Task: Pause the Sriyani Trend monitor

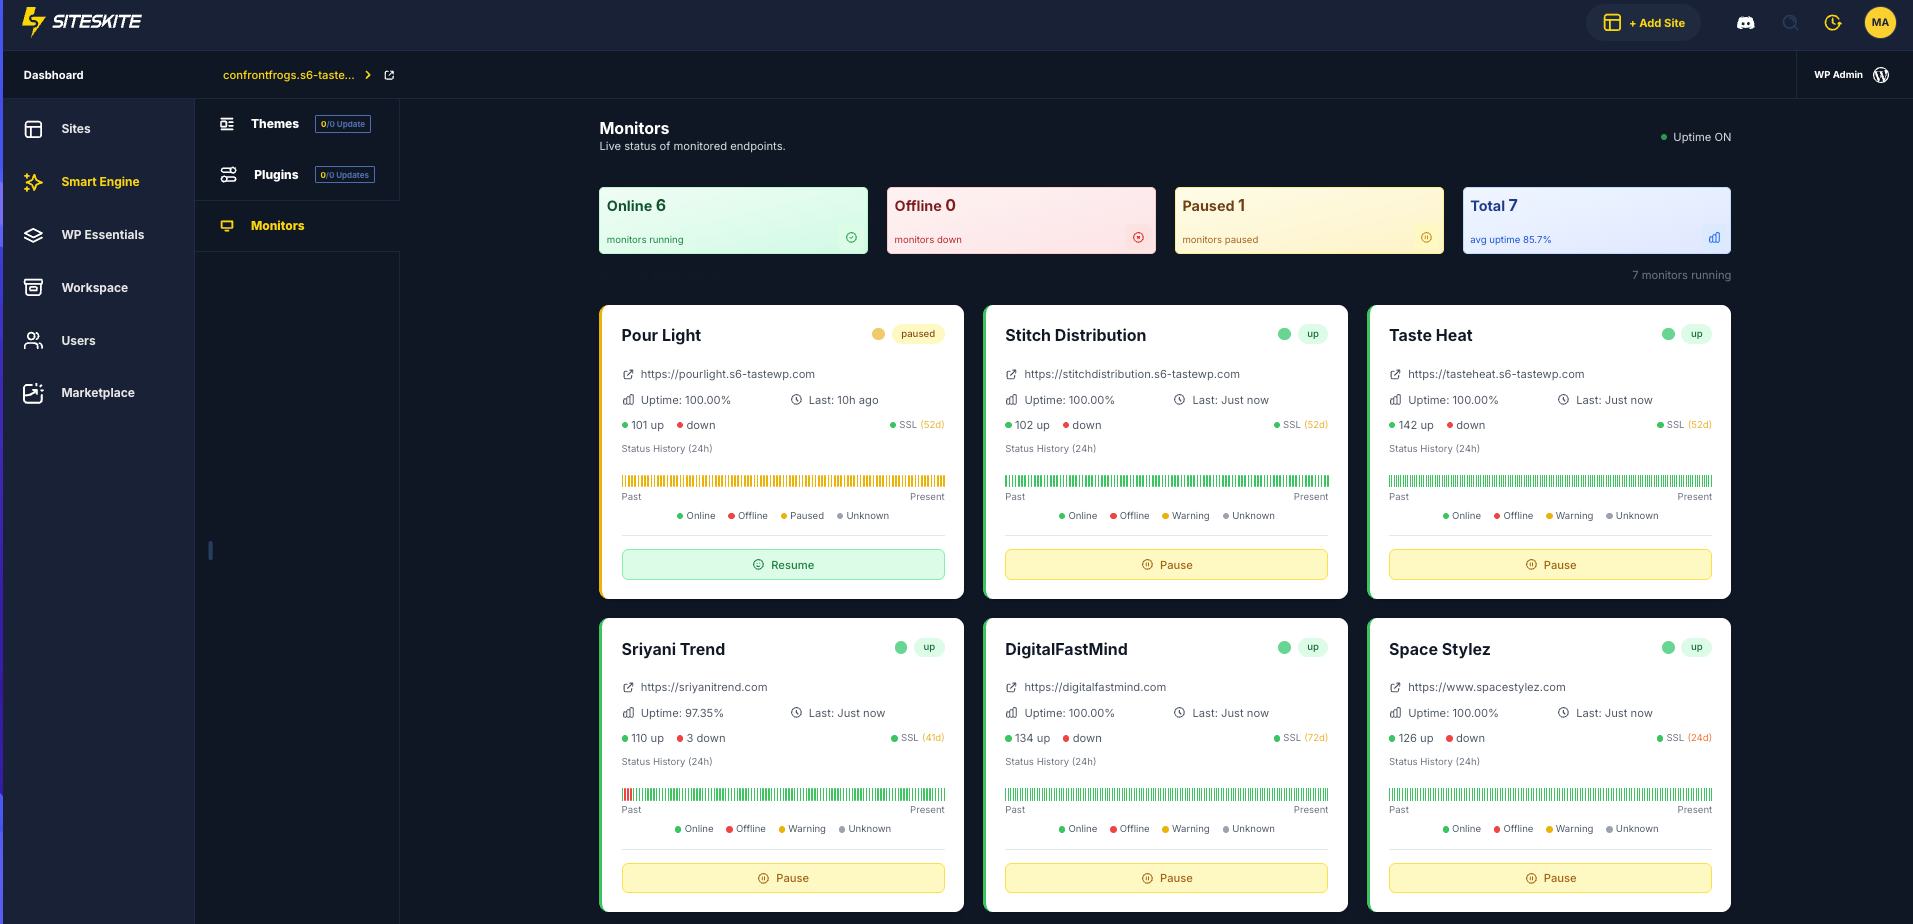Action: [783, 878]
